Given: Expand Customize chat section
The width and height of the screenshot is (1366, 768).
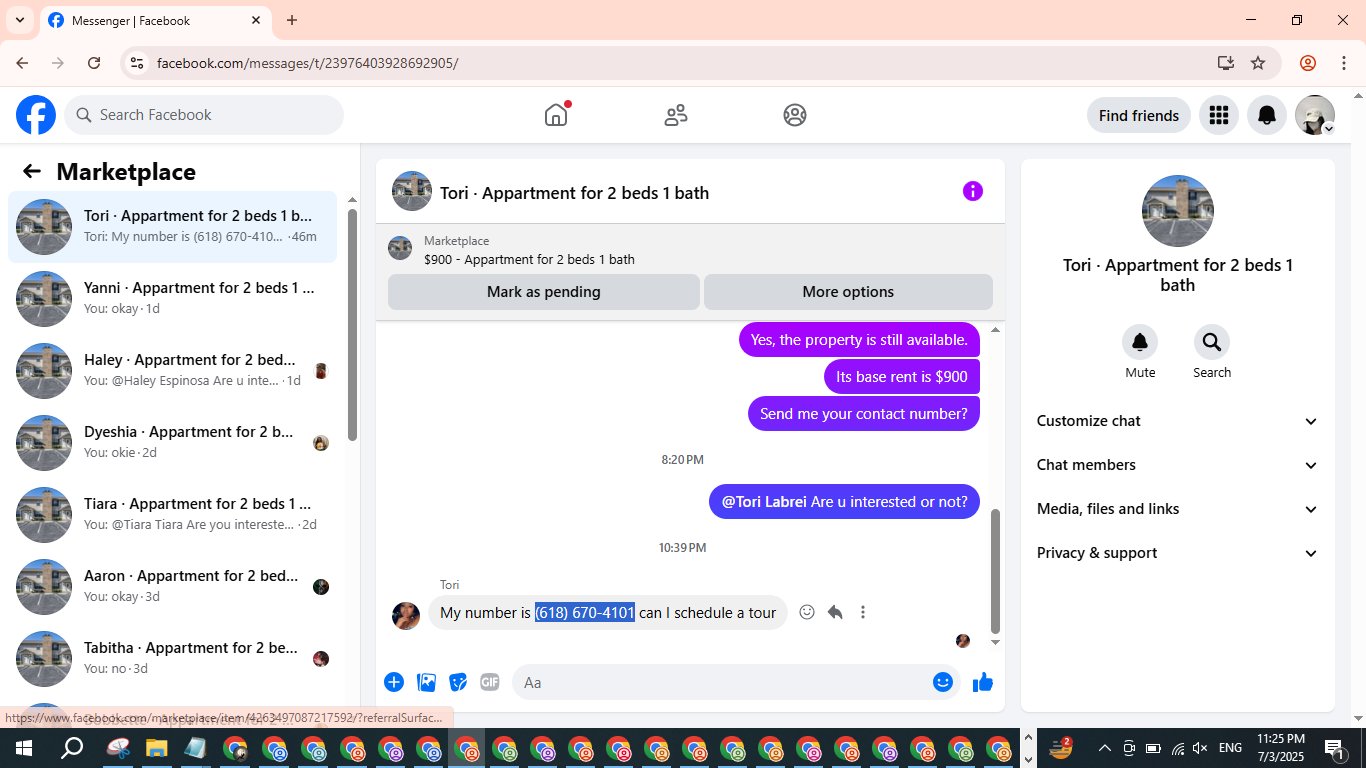Looking at the screenshot, I should (x=1178, y=421).
